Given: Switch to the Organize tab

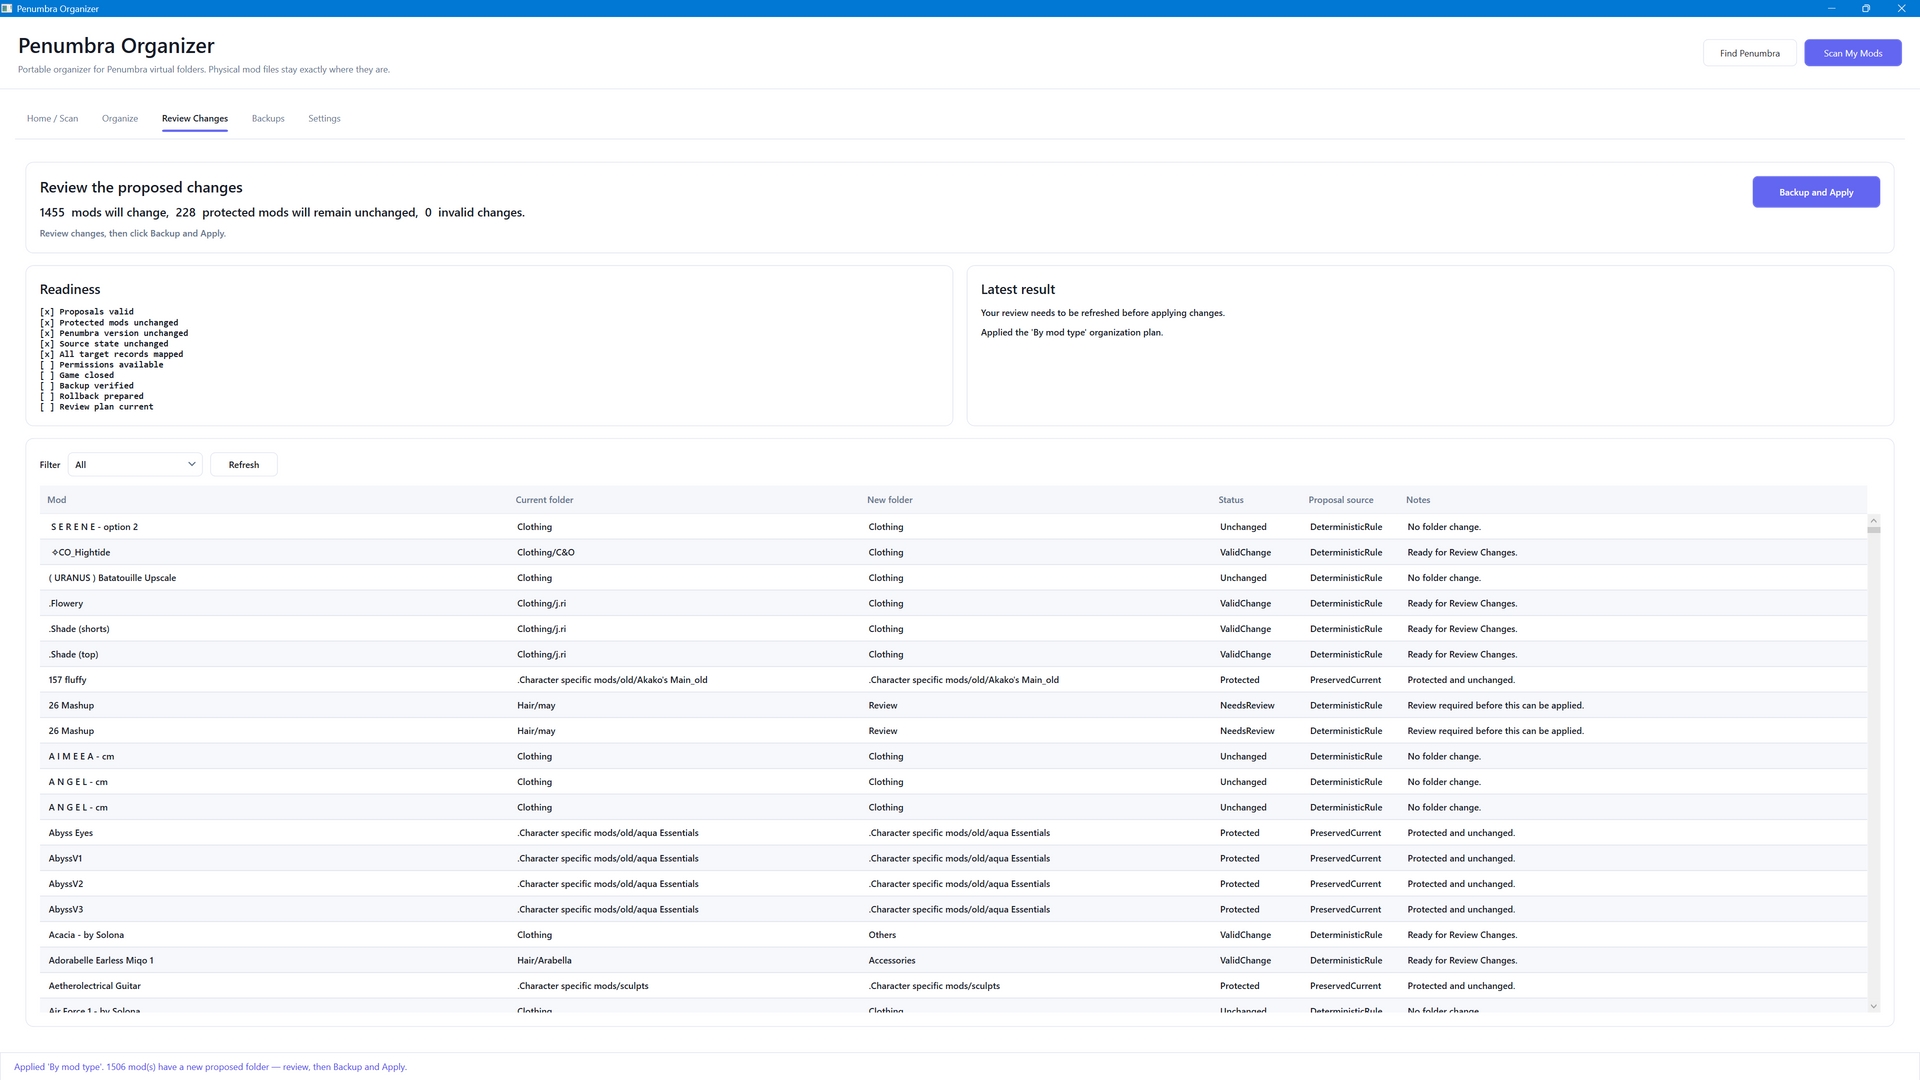Looking at the screenshot, I should pyautogui.click(x=120, y=118).
